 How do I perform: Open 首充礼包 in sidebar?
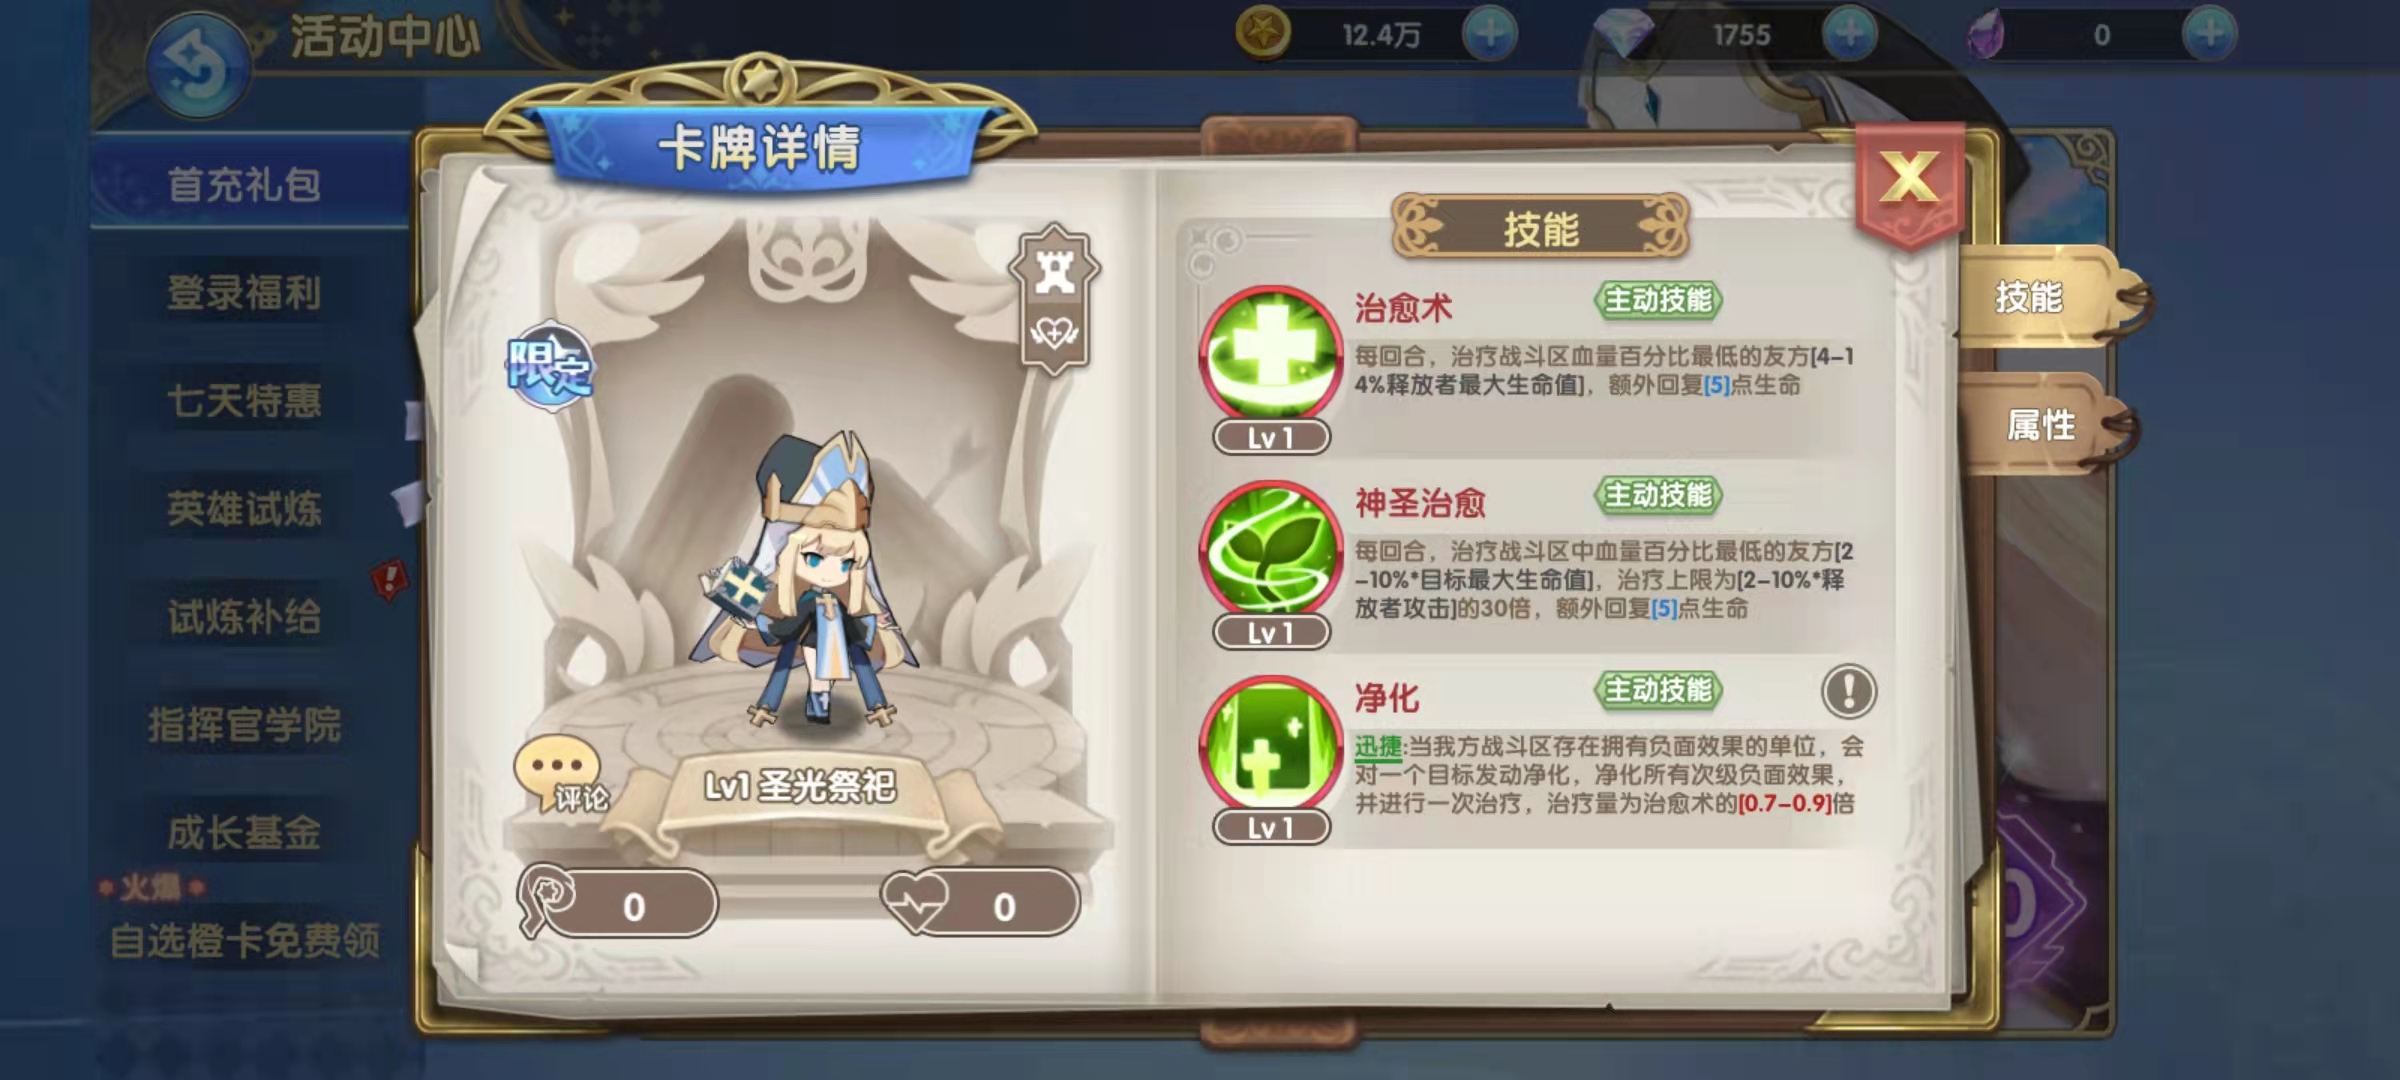tap(245, 185)
